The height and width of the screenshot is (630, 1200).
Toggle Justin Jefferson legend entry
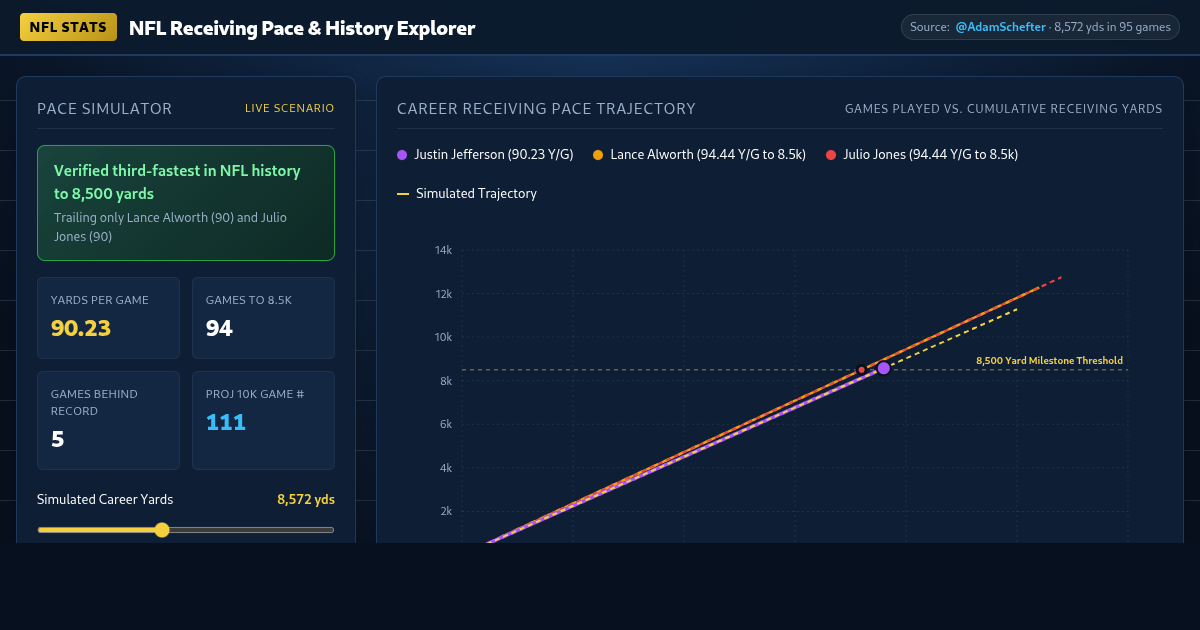(x=485, y=155)
